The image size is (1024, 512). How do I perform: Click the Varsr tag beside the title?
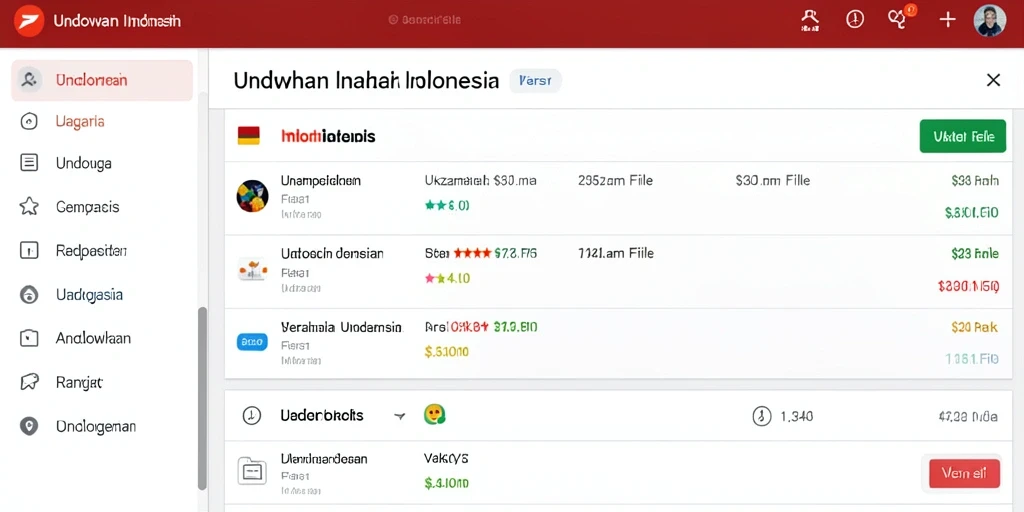click(x=535, y=81)
